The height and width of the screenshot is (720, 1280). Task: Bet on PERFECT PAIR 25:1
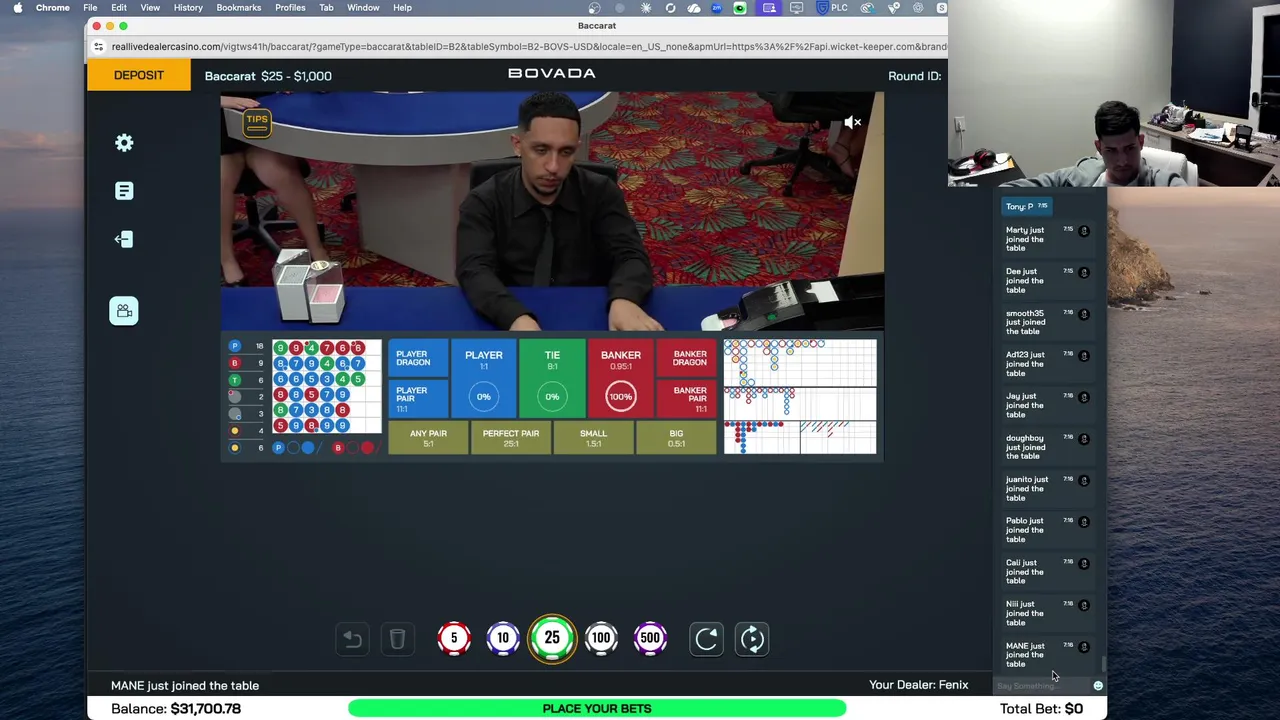511,438
